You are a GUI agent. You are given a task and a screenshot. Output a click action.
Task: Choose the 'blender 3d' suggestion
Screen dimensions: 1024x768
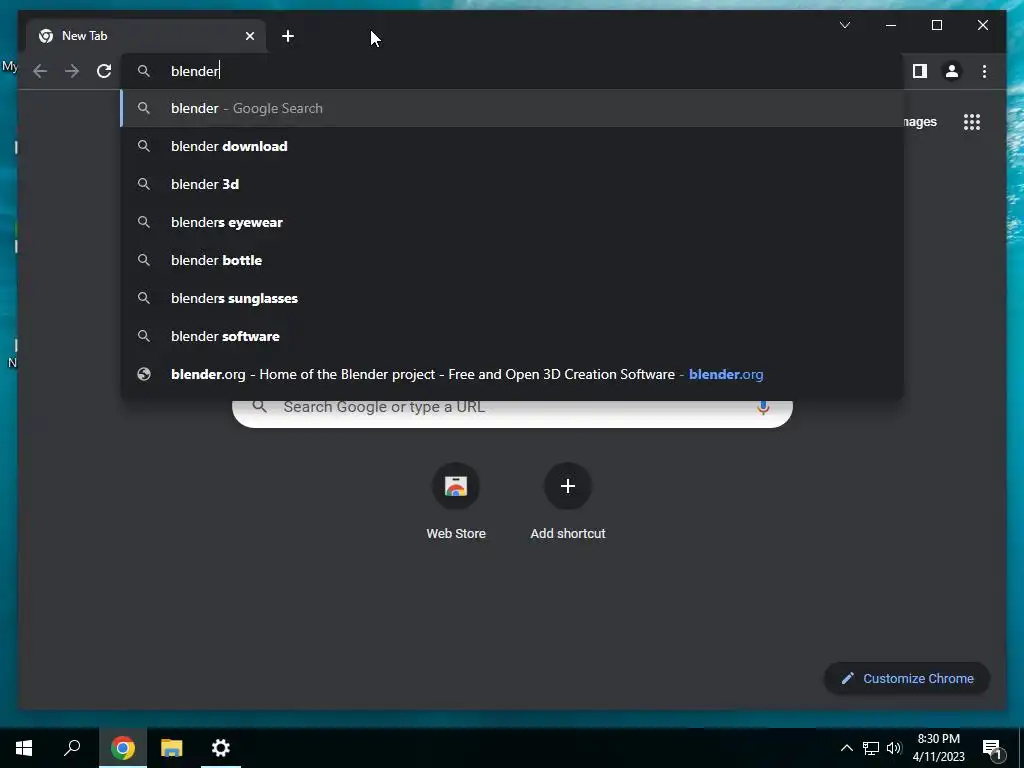pos(512,184)
